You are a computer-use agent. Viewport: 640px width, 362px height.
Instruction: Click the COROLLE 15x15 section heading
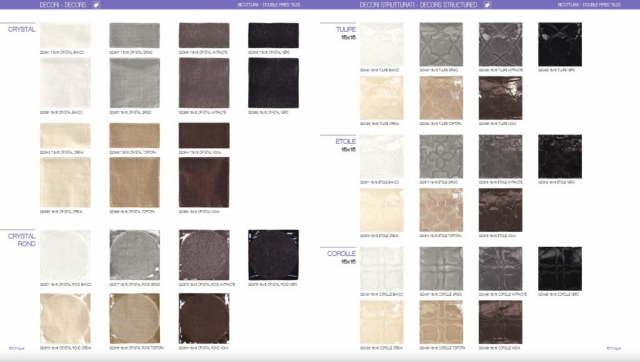point(341,258)
